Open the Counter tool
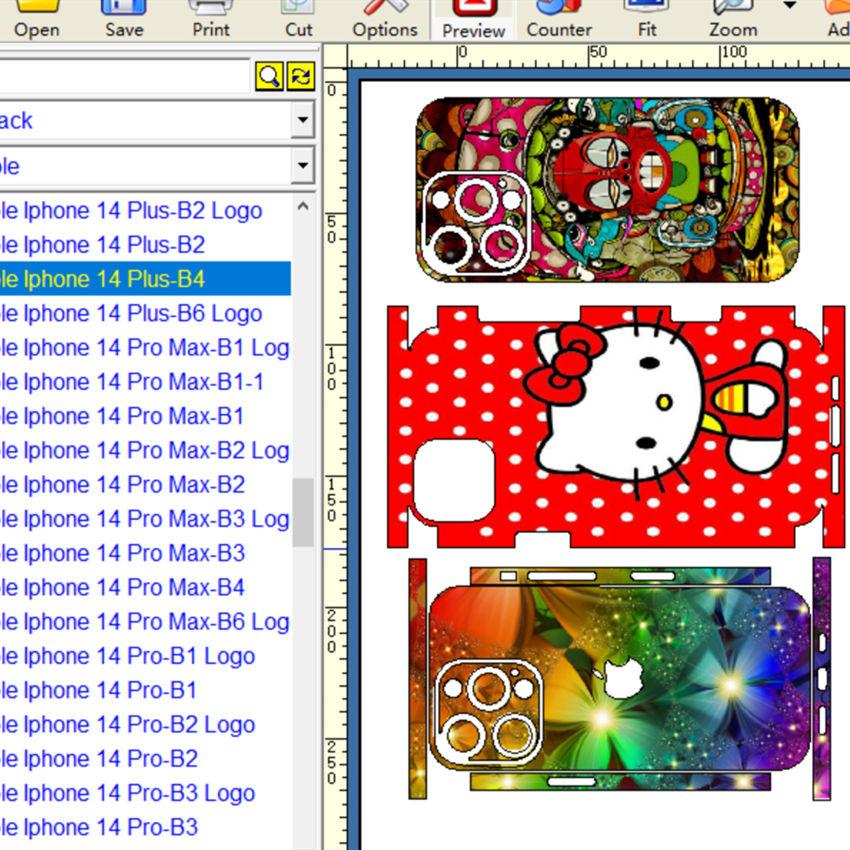Viewport: 850px width, 850px height. [x=559, y=19]
